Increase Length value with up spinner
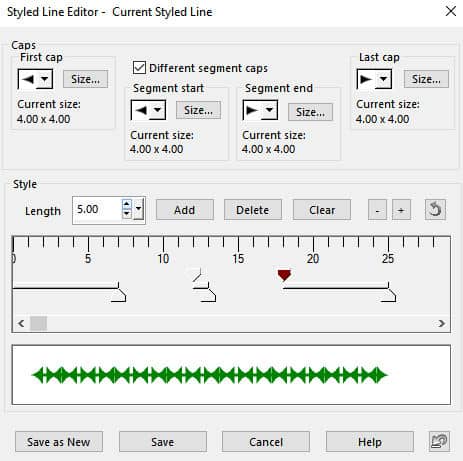The height and width of the screenshot is (461, 463). coord(126,204)
